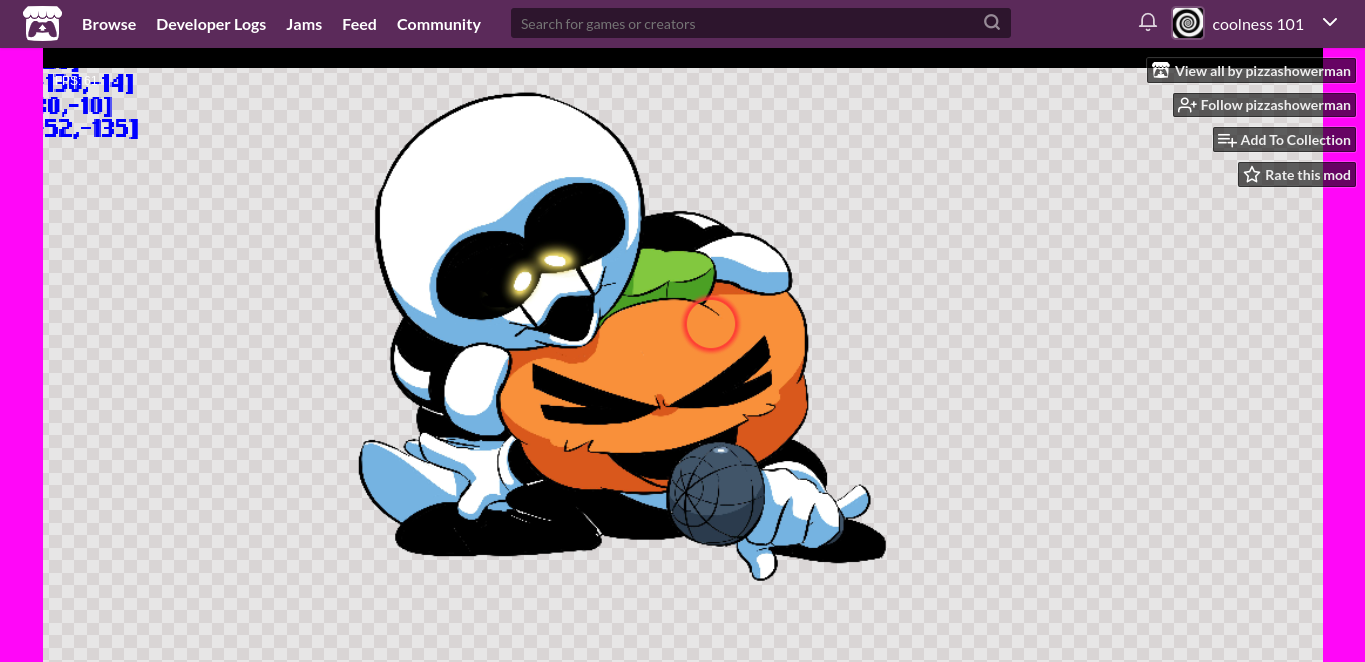Click the add-user icon beside Follow pizzashowerman
Screen dimensions: 1365x662
point(1187,105)
